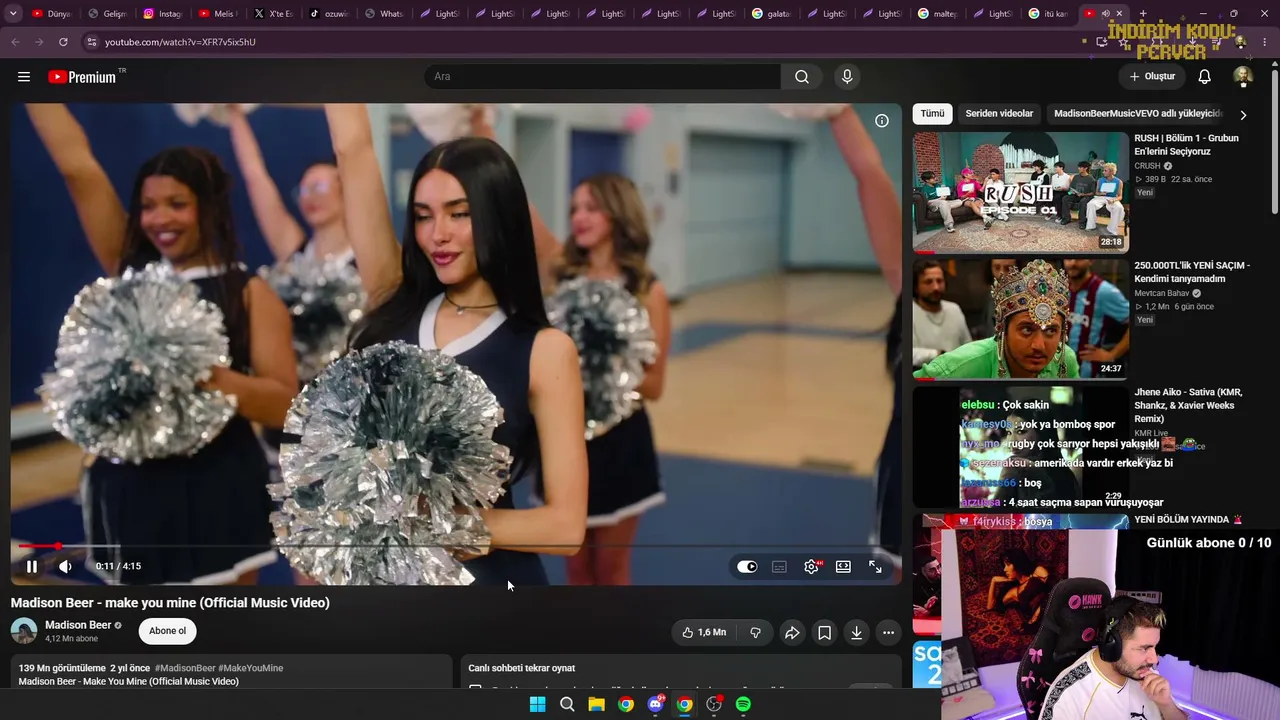Click the Oluştur create button

[x=1152, y=77]
